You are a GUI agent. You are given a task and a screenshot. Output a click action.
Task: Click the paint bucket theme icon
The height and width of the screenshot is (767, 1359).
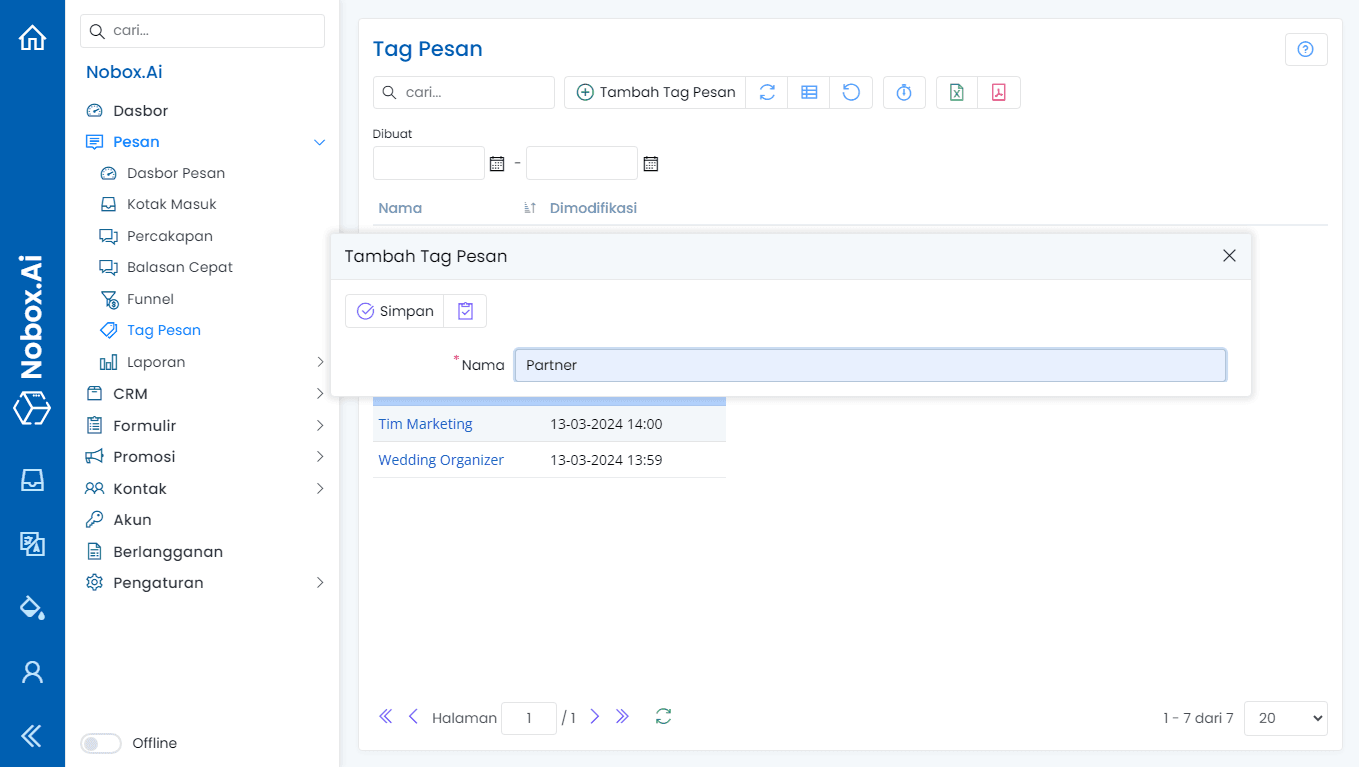pyautogui.click(x=32, y=607)
